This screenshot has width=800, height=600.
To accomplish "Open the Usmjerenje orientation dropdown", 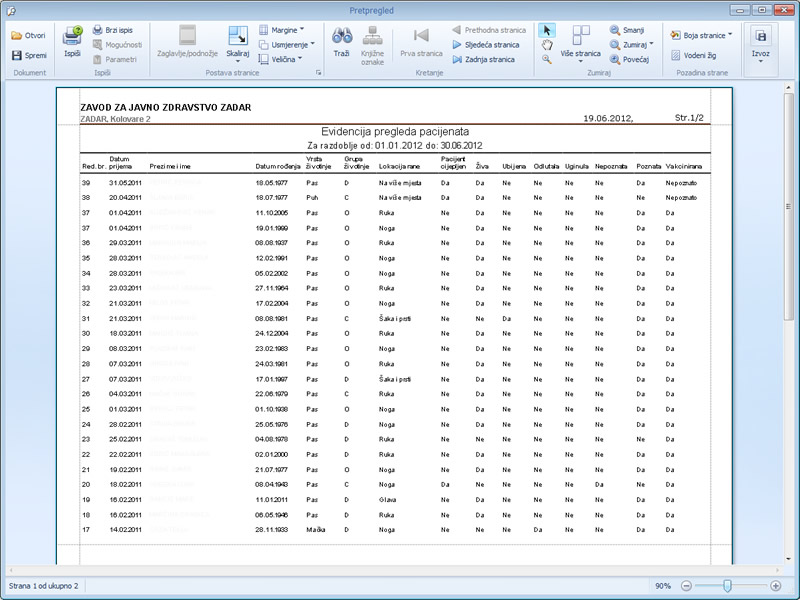I will (x=286, y=45).
